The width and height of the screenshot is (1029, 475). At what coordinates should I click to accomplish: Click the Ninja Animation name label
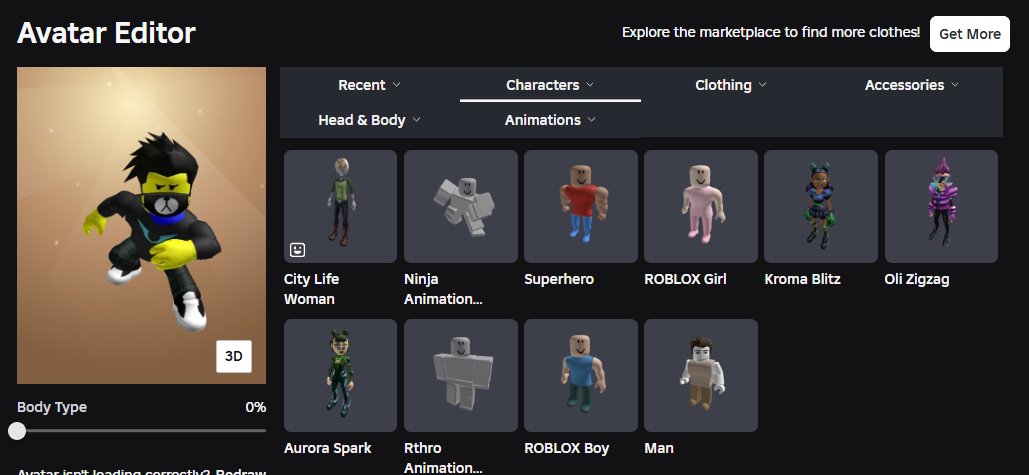pos(443,289)
